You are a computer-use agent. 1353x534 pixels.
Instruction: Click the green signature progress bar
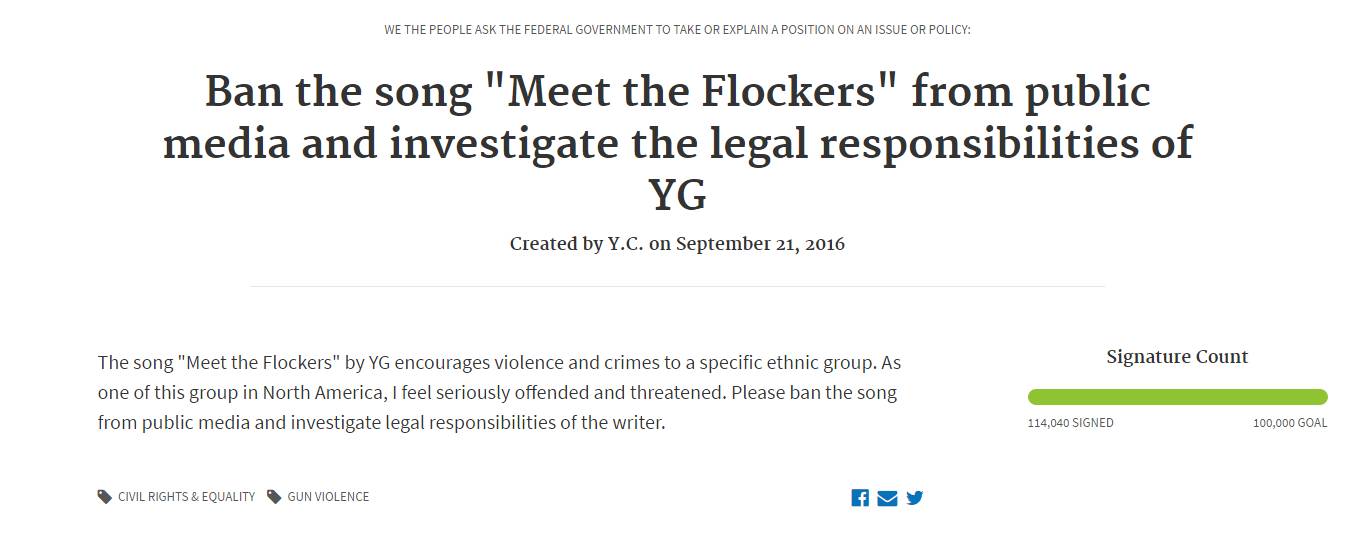[x=1177, y=397]
